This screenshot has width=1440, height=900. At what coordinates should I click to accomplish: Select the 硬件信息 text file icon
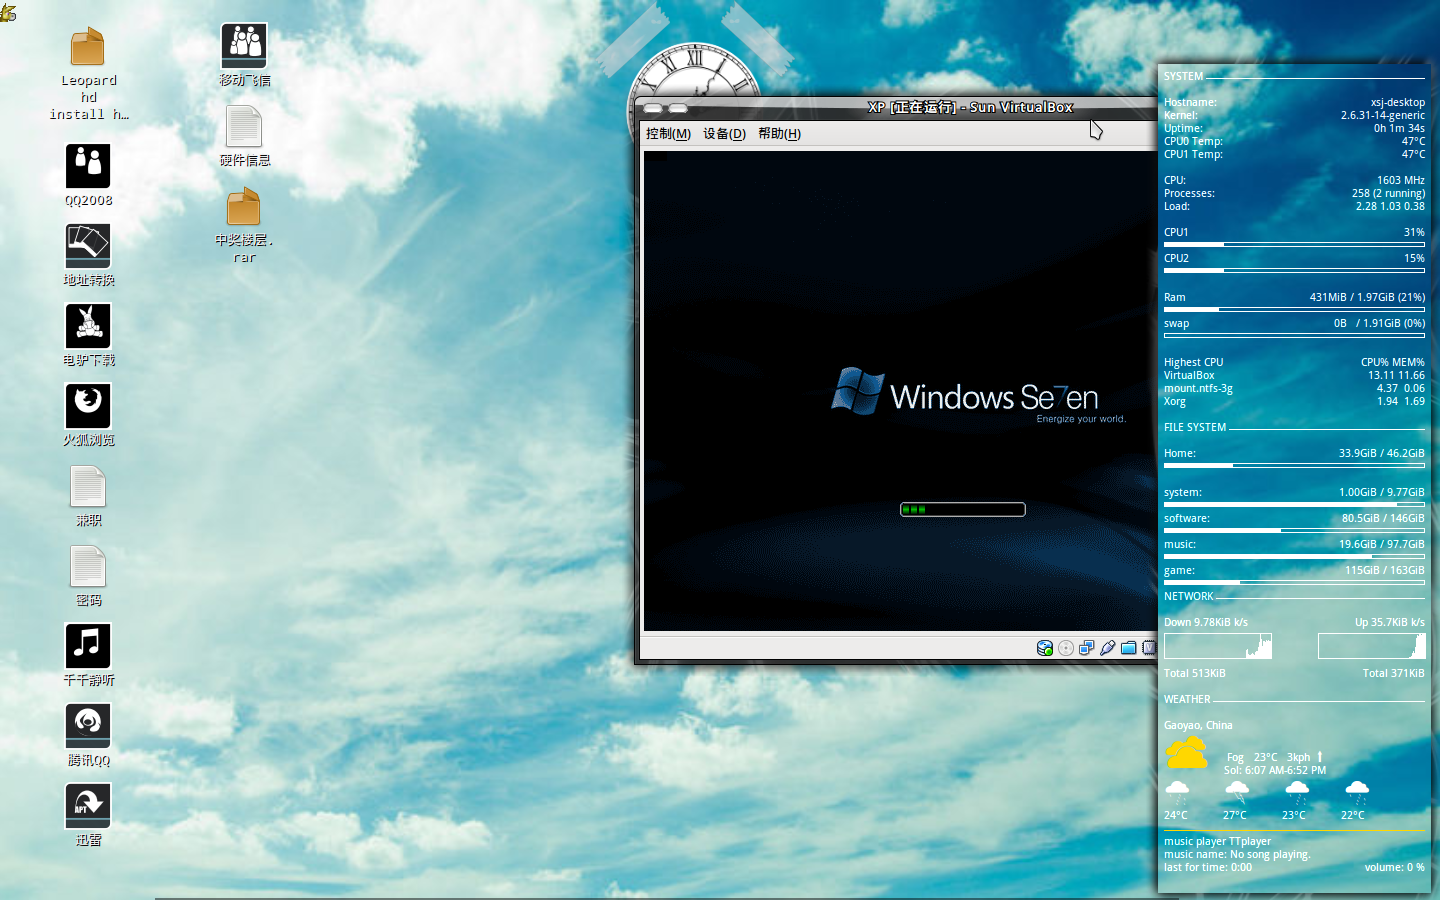pyautogui.click(x=244, y=127)
